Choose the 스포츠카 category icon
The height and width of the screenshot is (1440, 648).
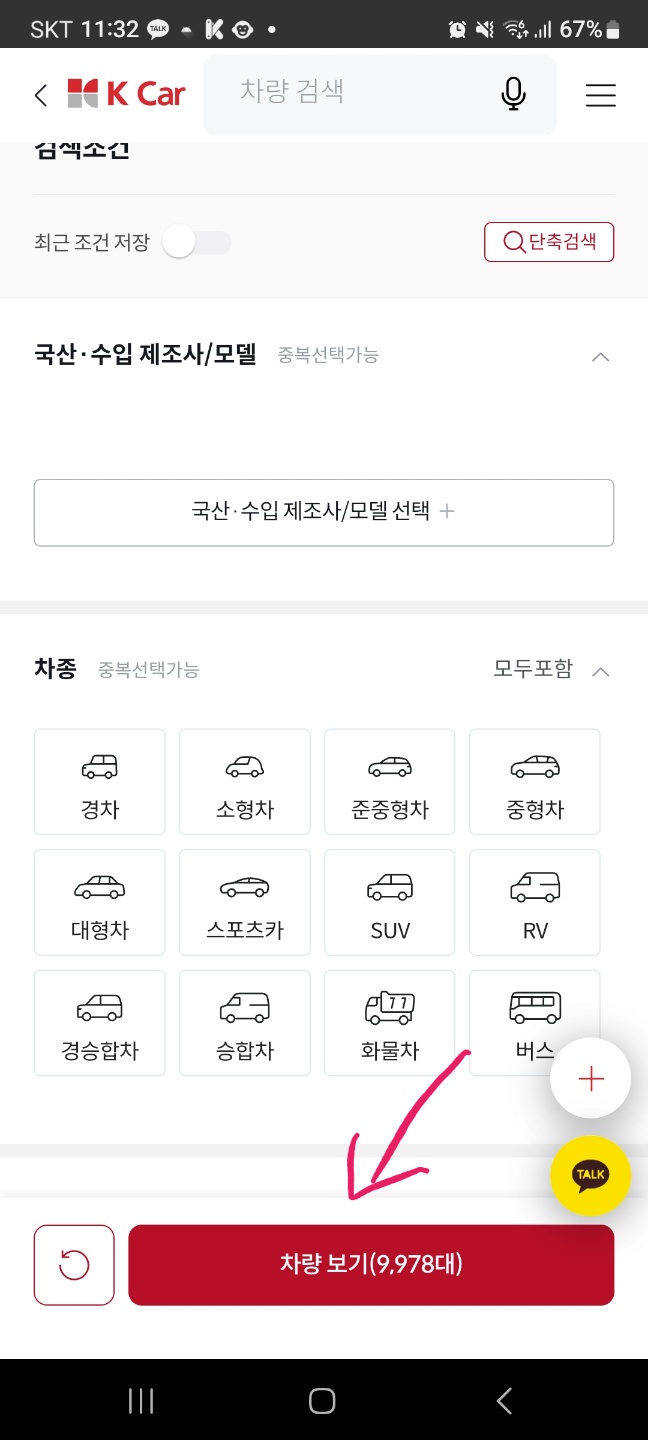[244, 901]
